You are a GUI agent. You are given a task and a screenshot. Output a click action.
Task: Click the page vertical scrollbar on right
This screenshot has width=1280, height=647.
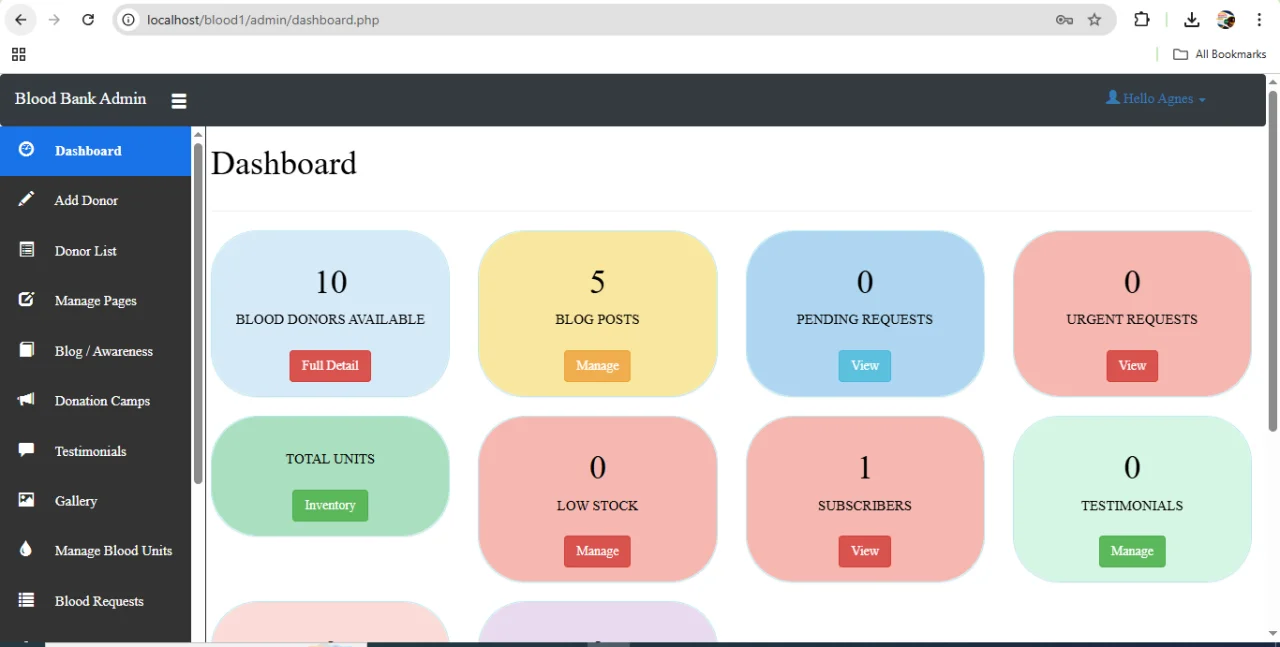[x=1273, y=262]
